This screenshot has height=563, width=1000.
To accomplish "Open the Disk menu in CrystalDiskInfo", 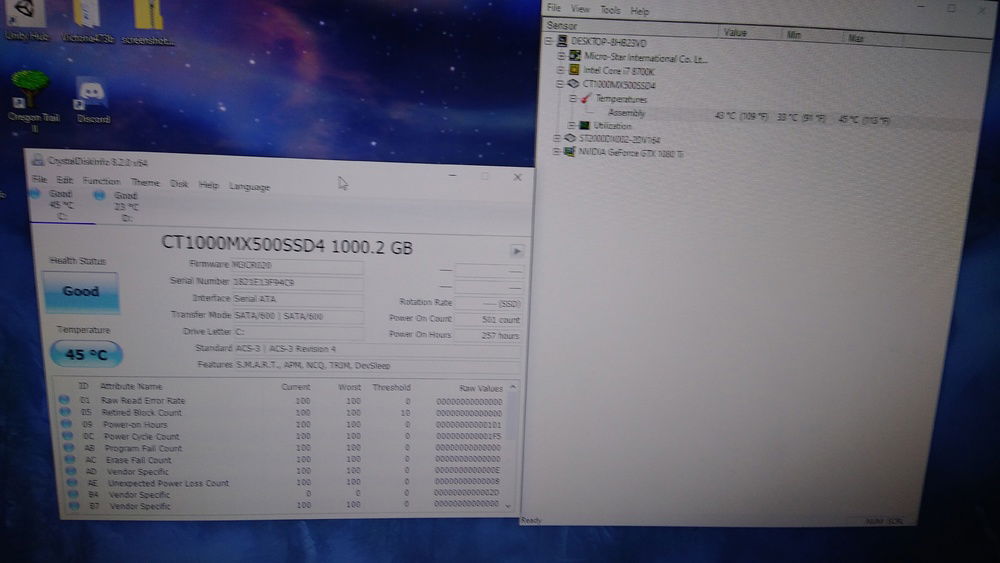I will coord(179,184).
